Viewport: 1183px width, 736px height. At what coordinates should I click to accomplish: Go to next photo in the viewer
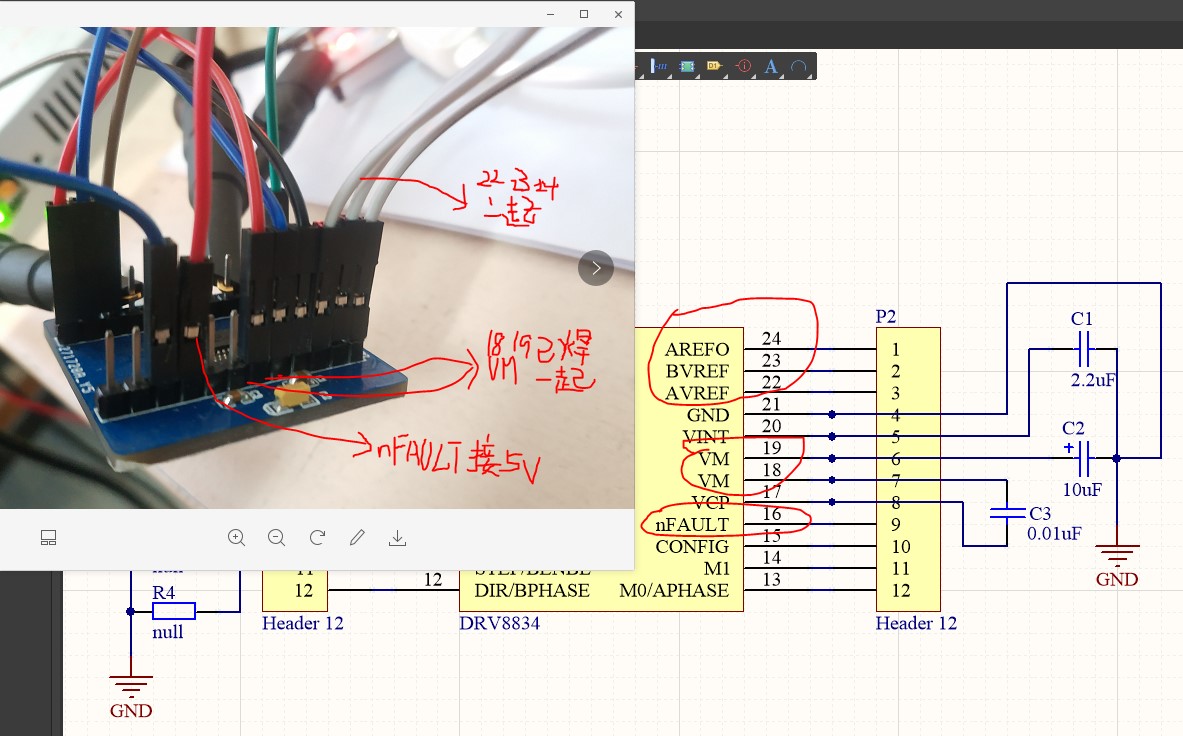(x=595, y=268)
